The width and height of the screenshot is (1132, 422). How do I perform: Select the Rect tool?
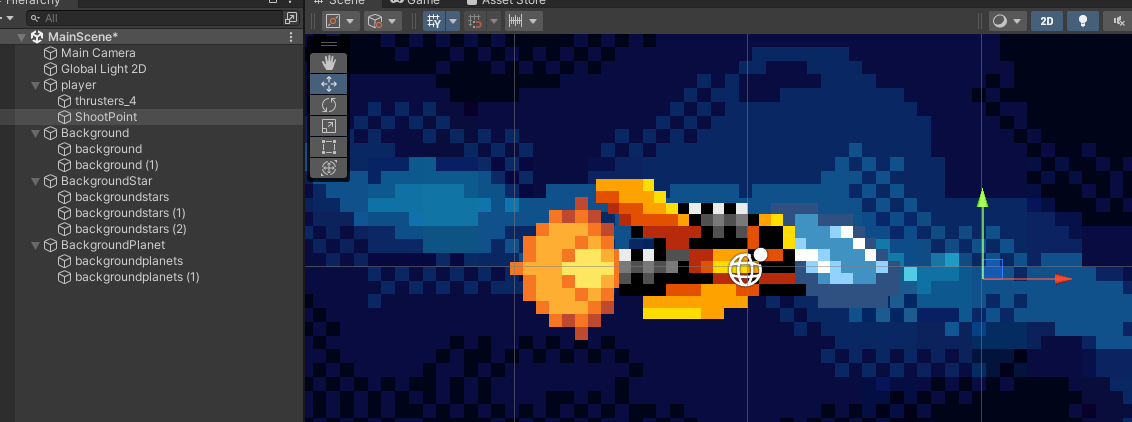[x=328, y=147]
